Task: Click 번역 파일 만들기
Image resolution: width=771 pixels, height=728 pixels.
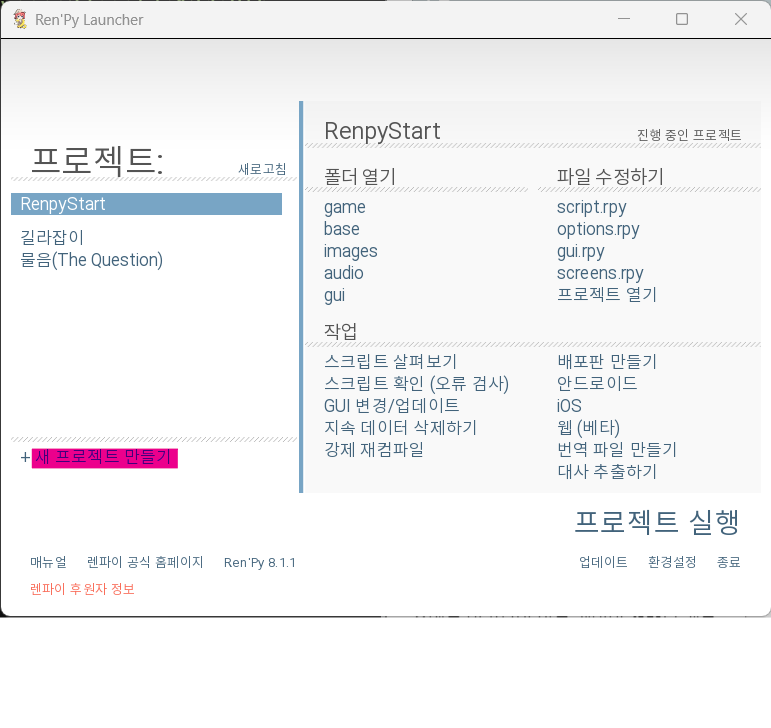Action: 617,449
